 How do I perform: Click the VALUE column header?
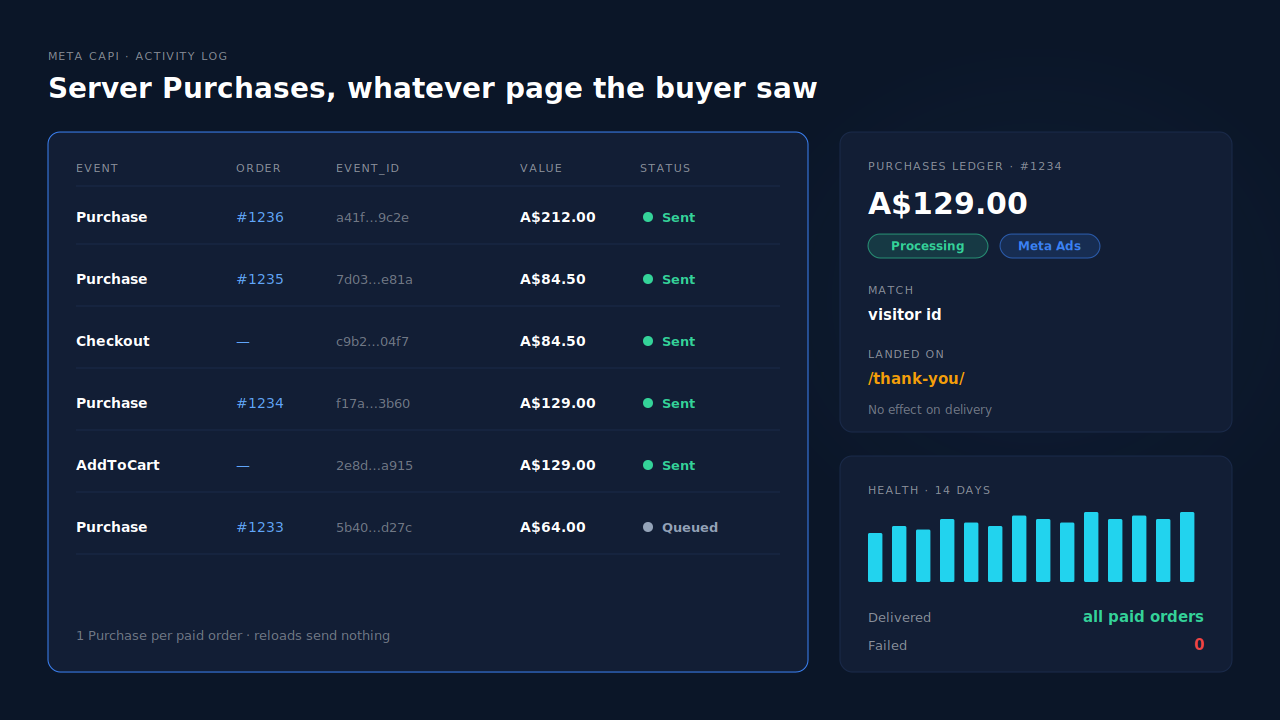click(541, 168)
